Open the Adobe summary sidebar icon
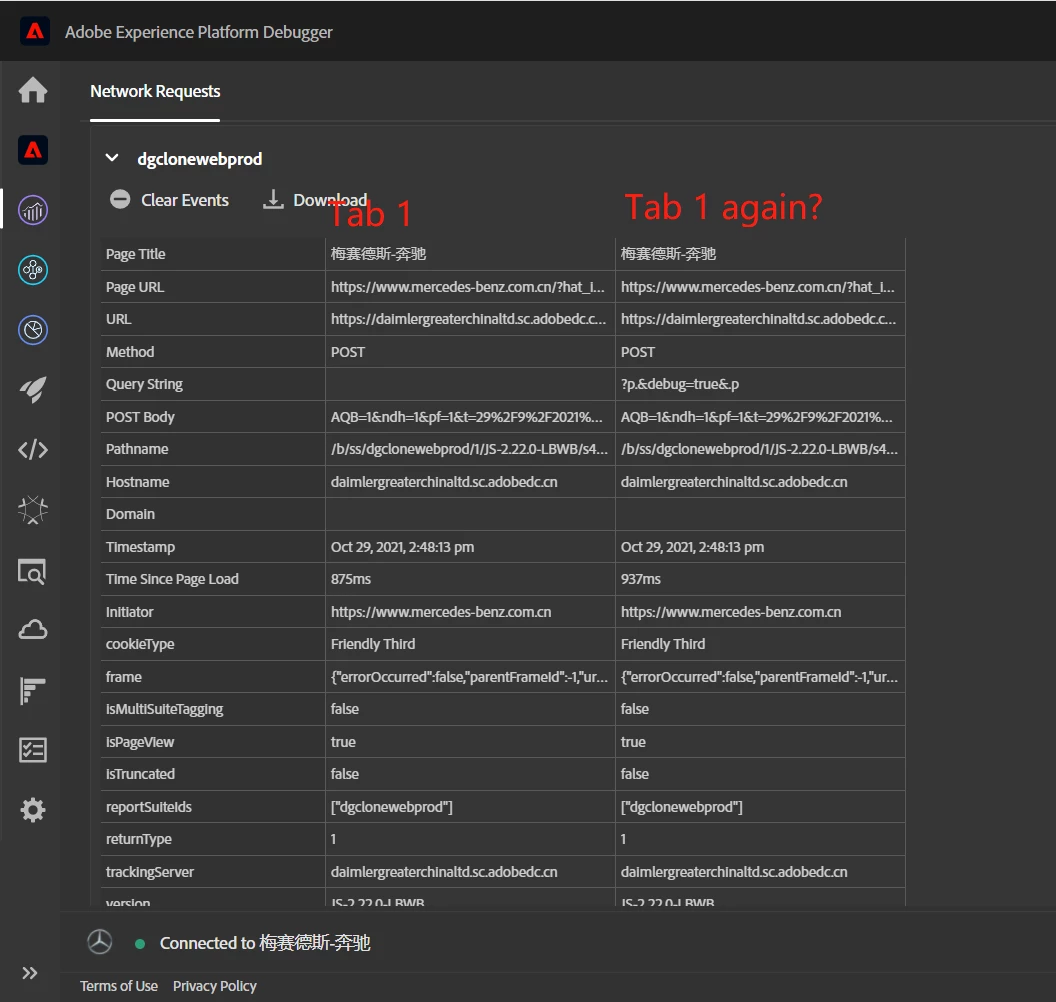Image resolution: width=1056 pixels, height=1002 pixels. [x=32, y=149]
